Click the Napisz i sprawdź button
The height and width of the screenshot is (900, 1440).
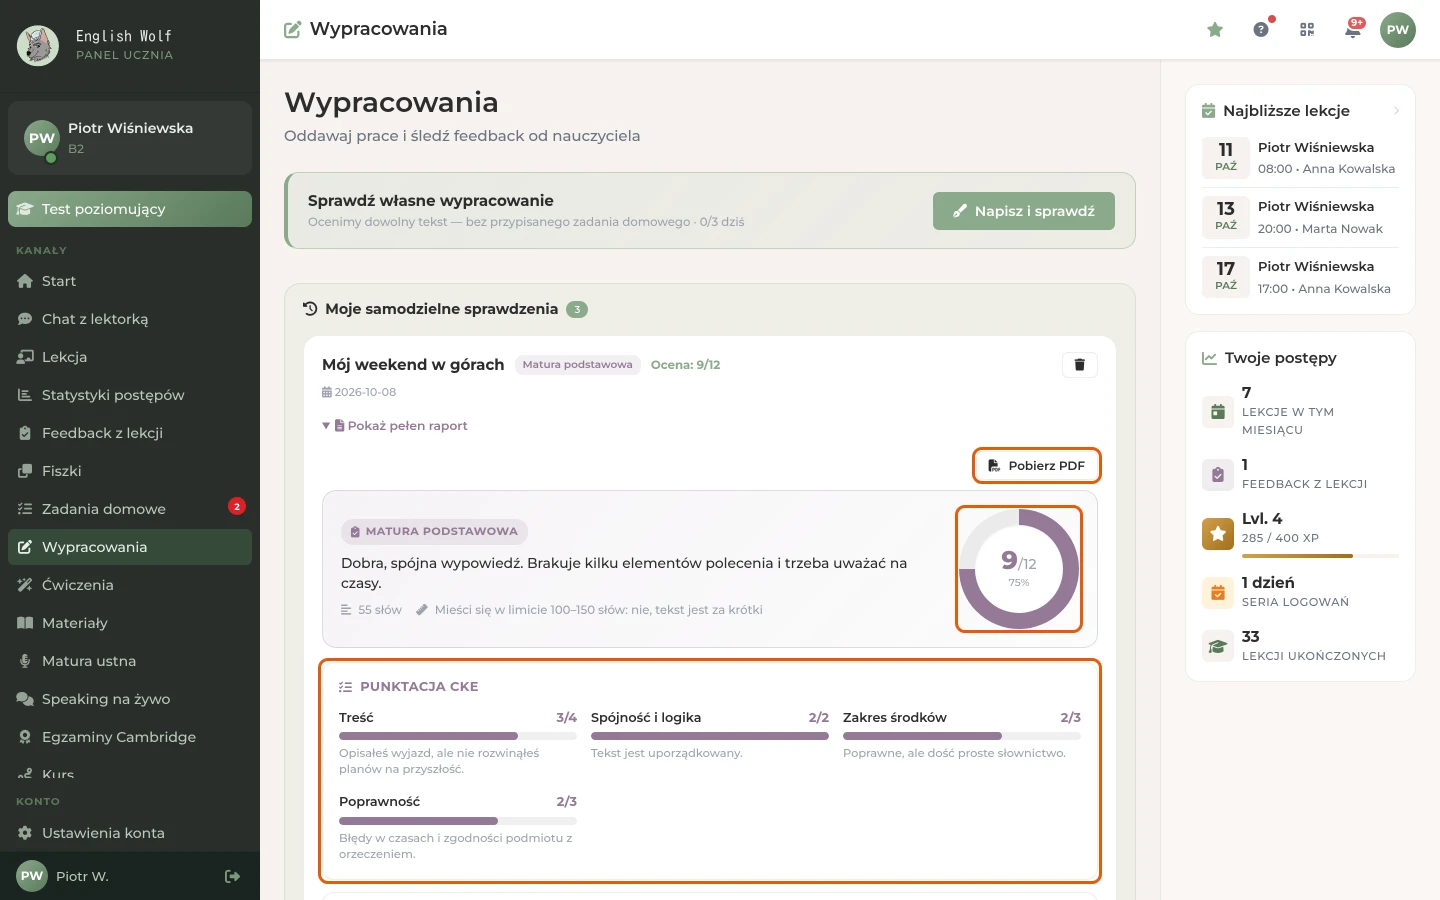click(1024, 211)
